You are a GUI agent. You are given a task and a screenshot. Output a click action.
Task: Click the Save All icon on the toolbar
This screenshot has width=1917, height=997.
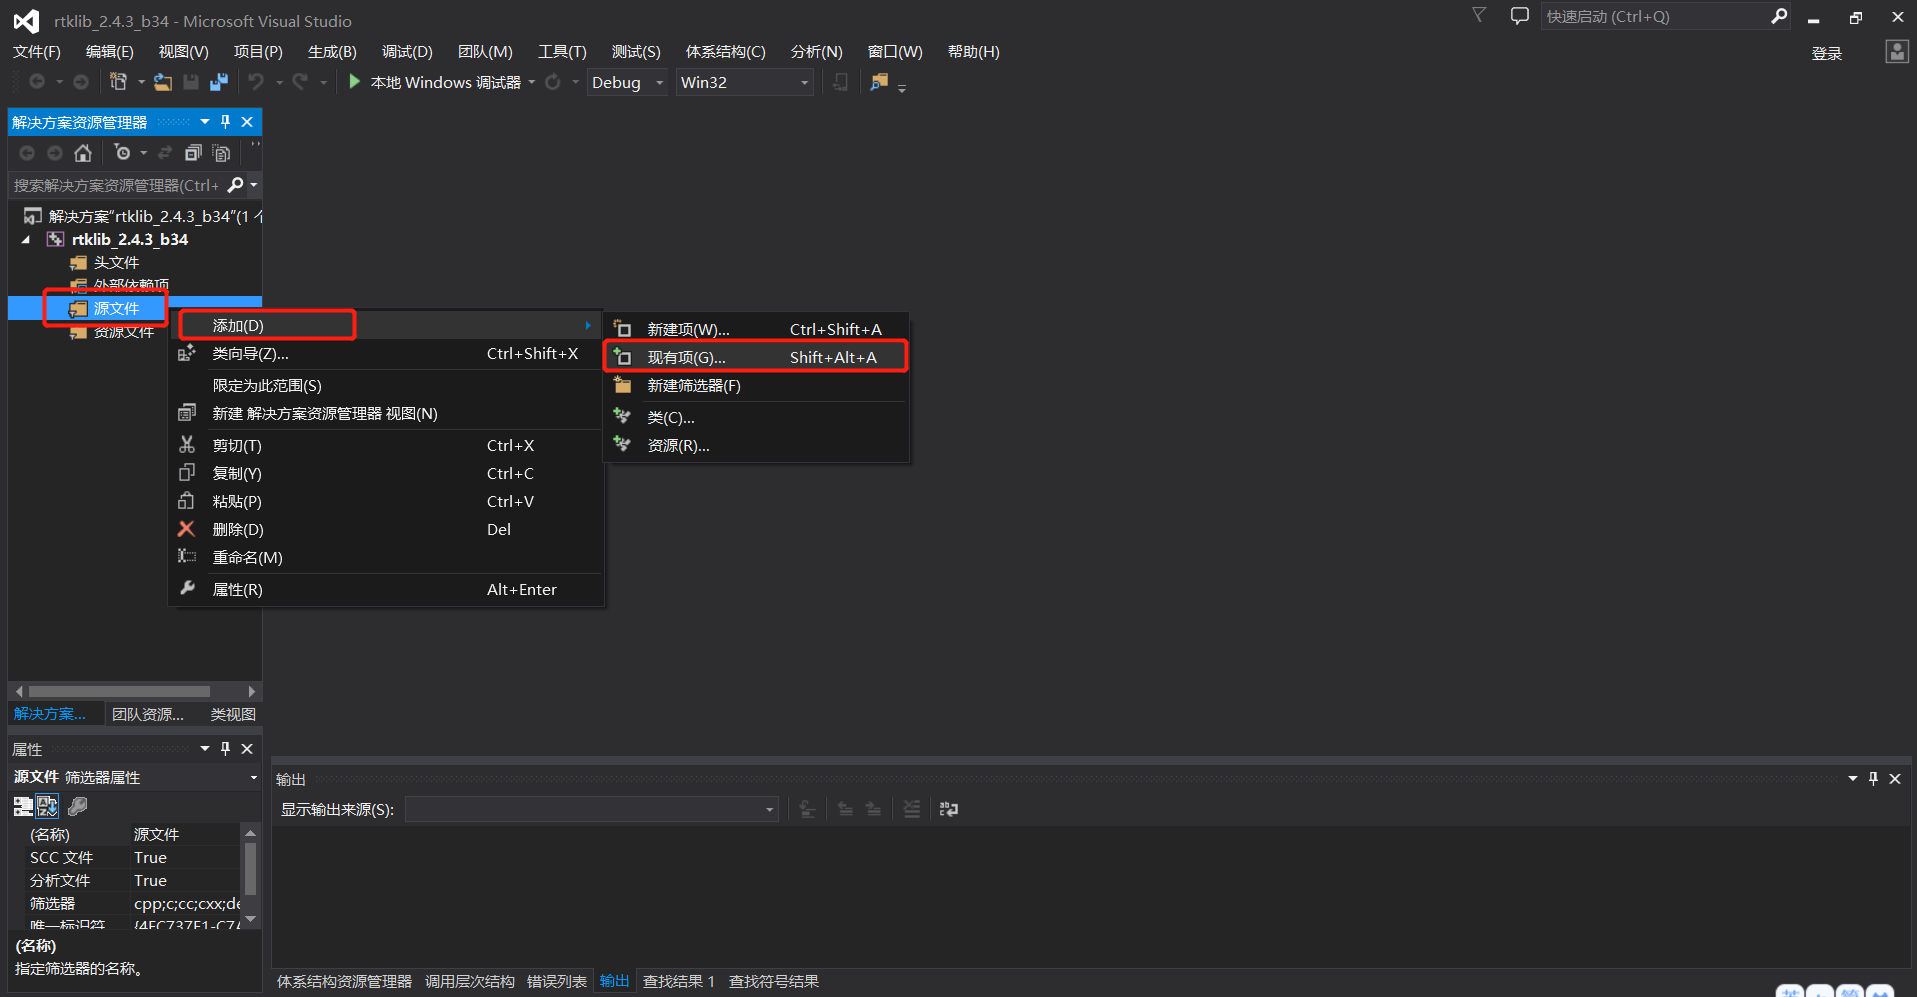click(219, 82)
